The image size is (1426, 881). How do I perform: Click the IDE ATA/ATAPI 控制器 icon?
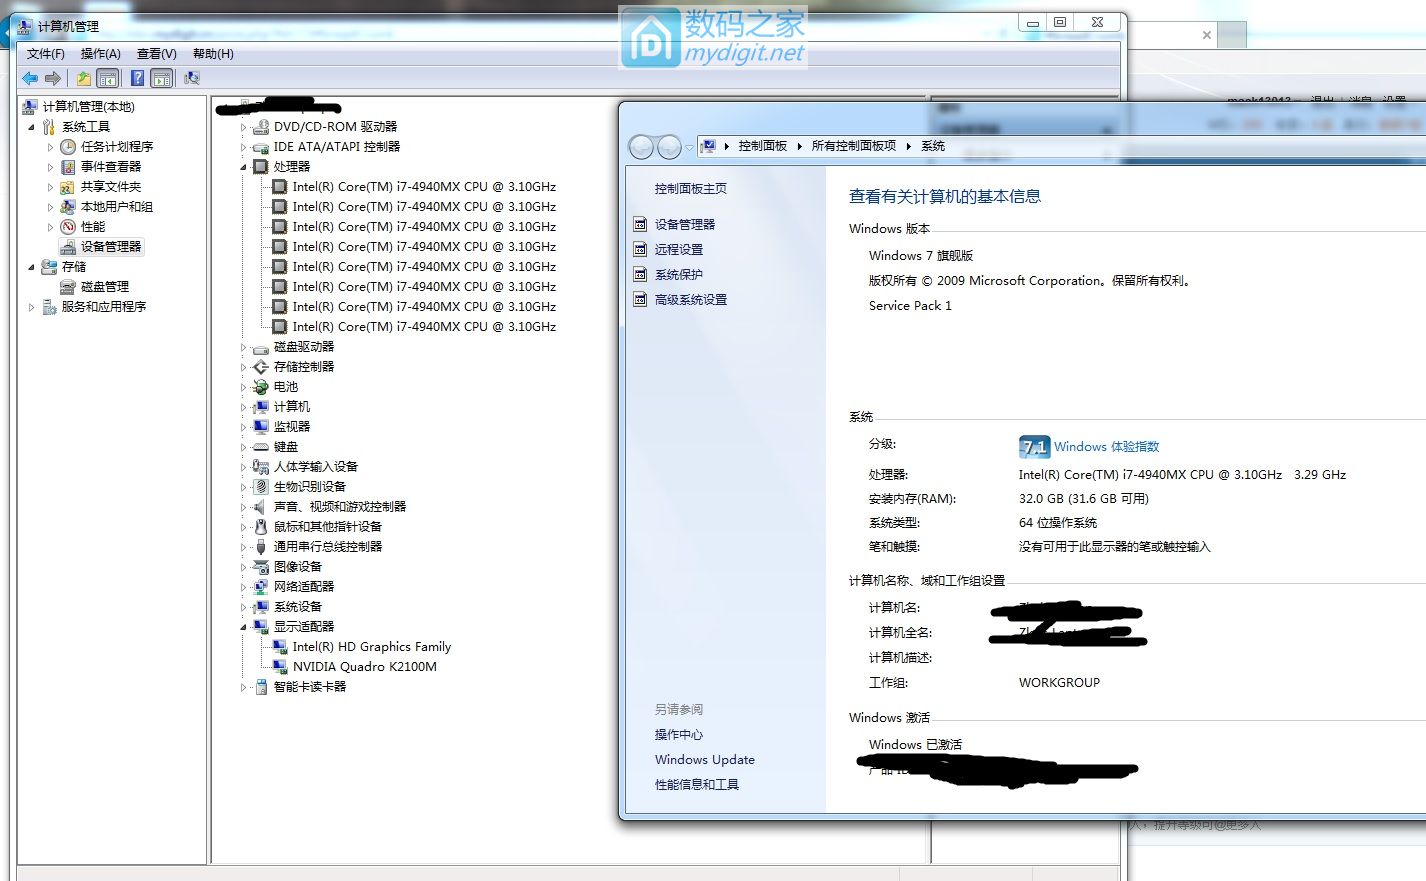(261, 146)
